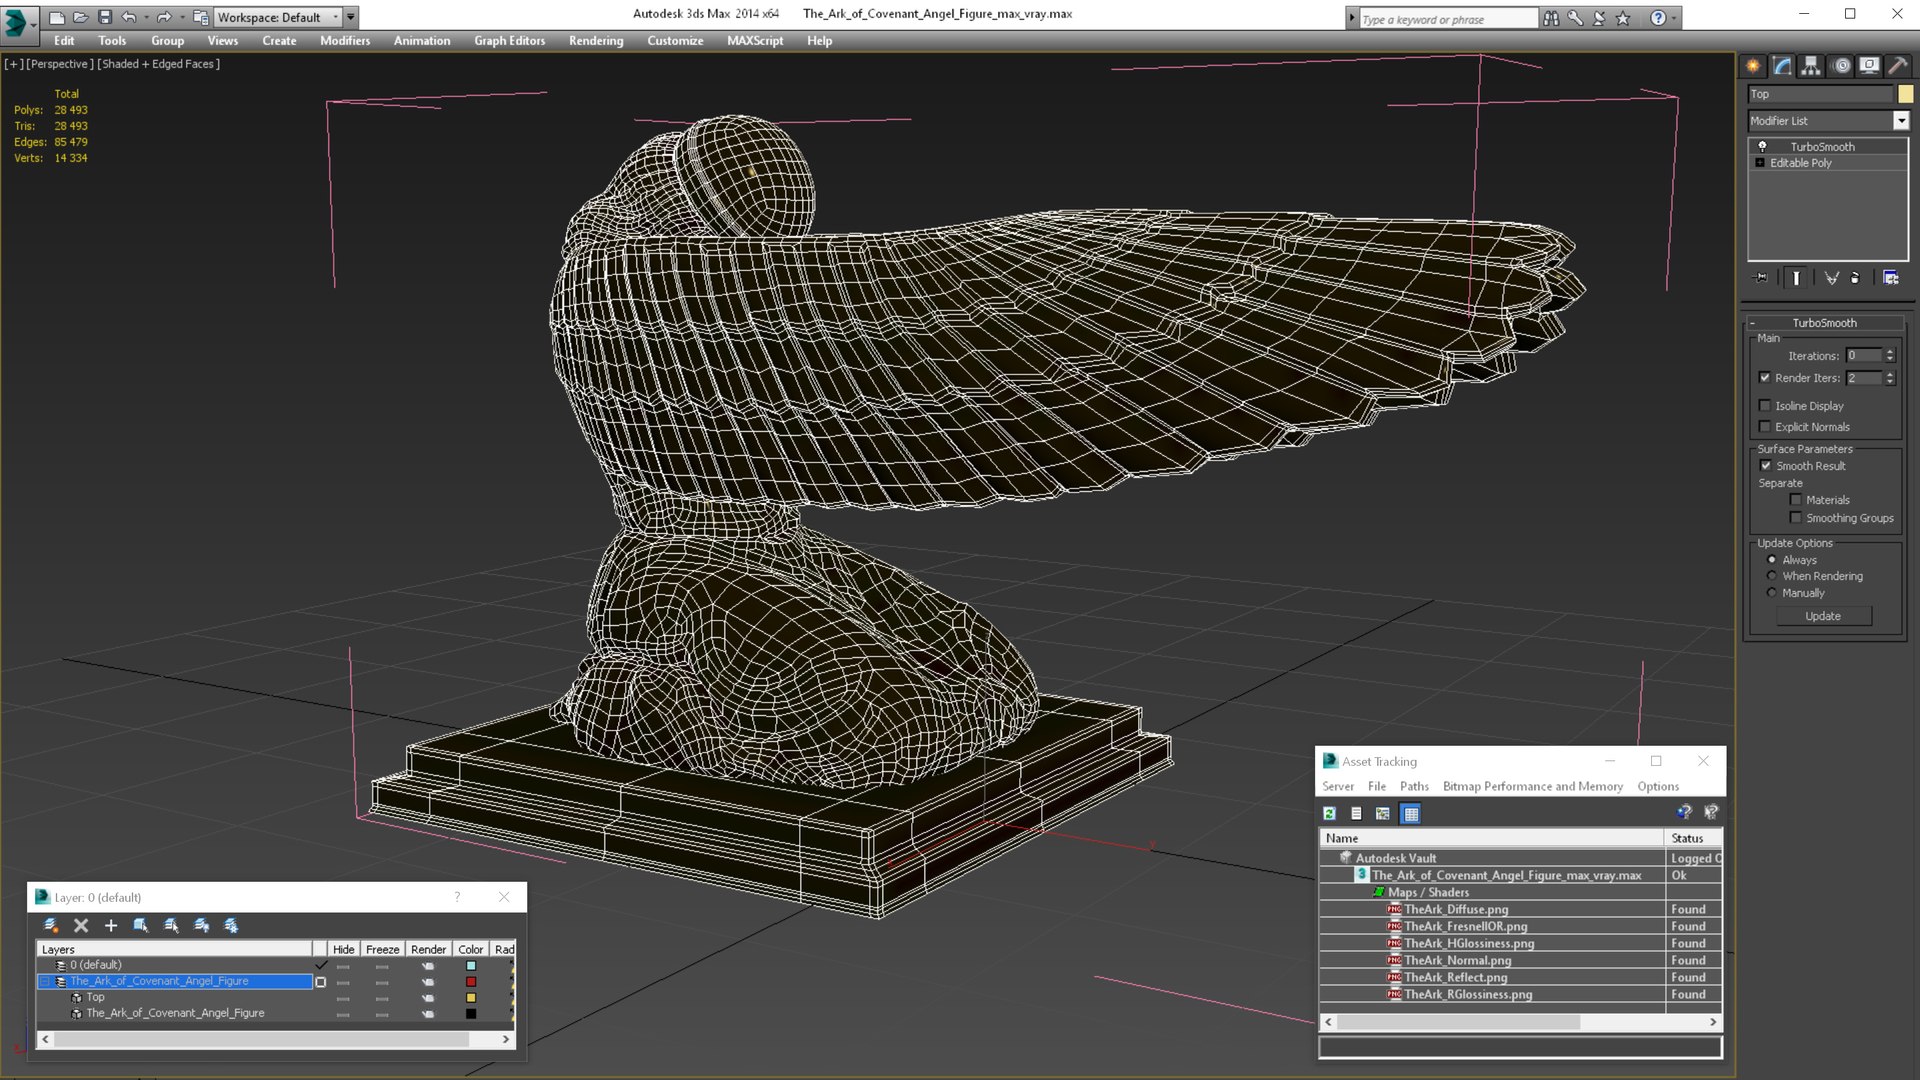Screen dimensions: 1920x1080
Task: Toggle Show End Result icon
Action: (x=1796, y=278)
